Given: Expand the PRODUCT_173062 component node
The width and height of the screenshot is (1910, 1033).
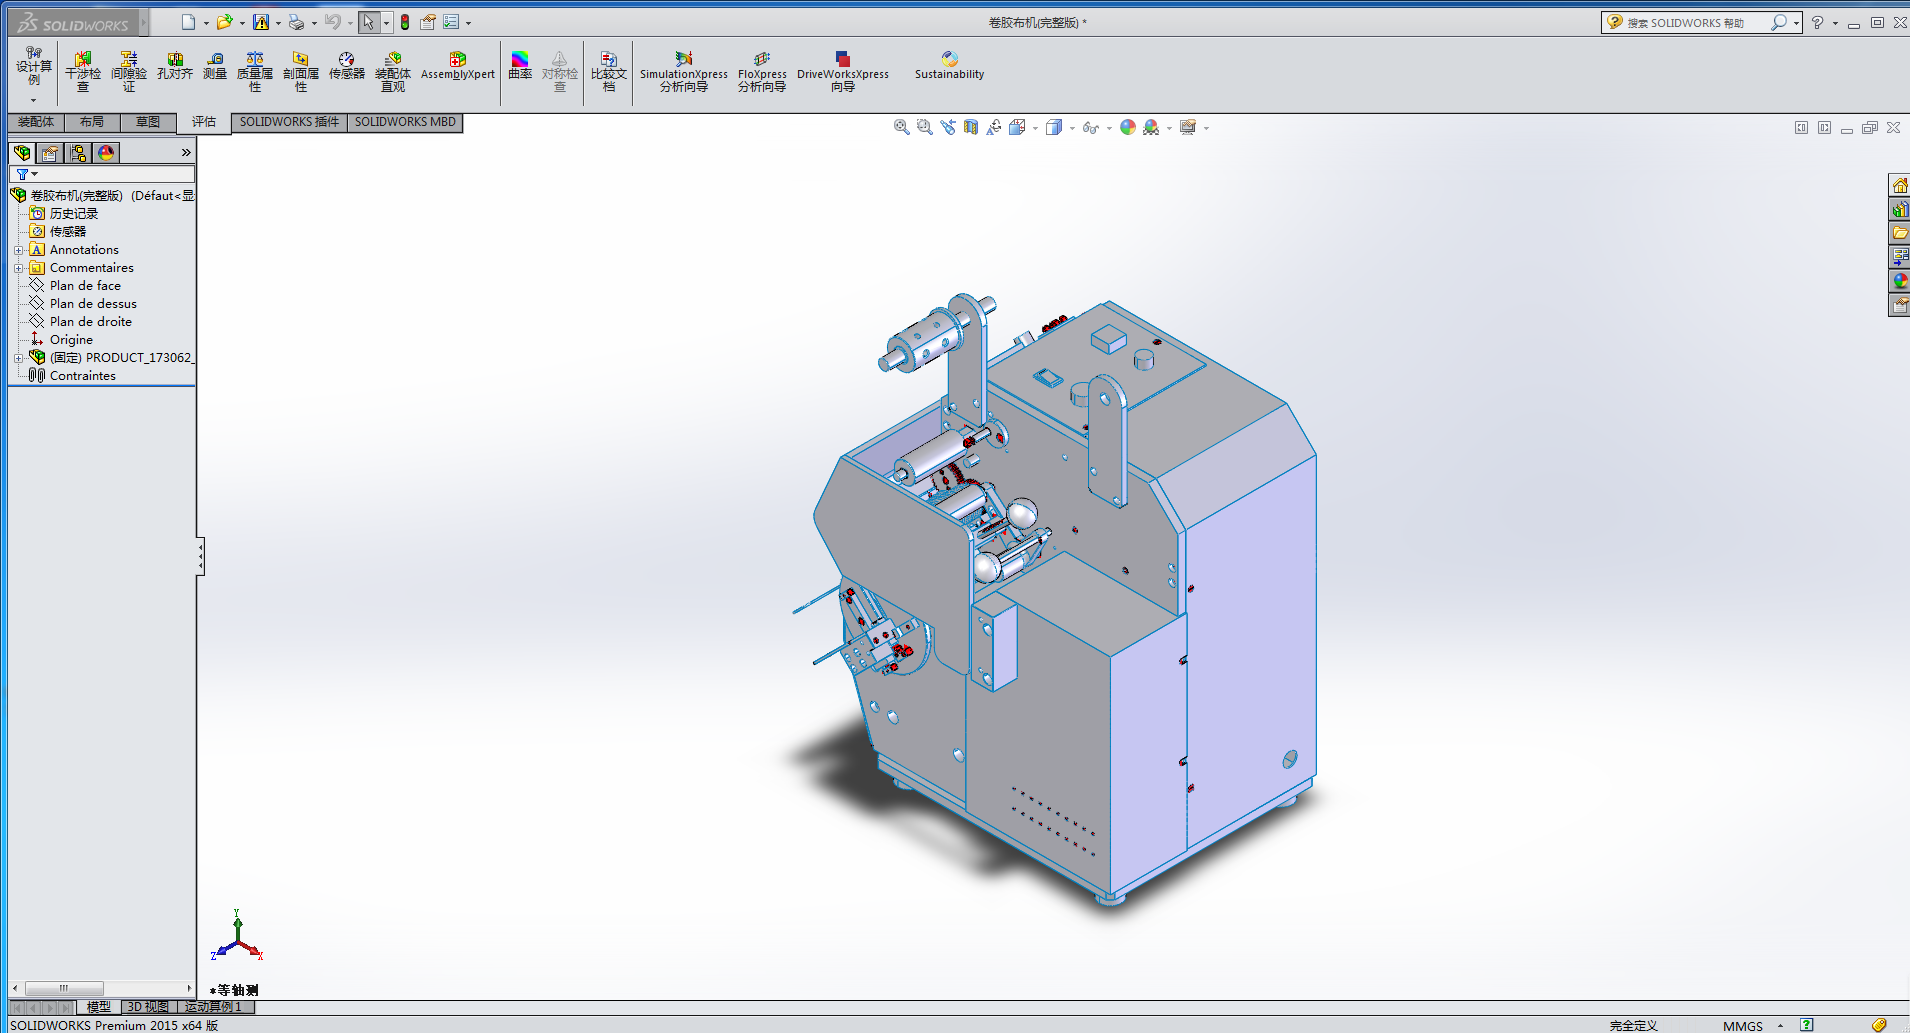Looking at the screenshot, I should (x=18, y=358).
